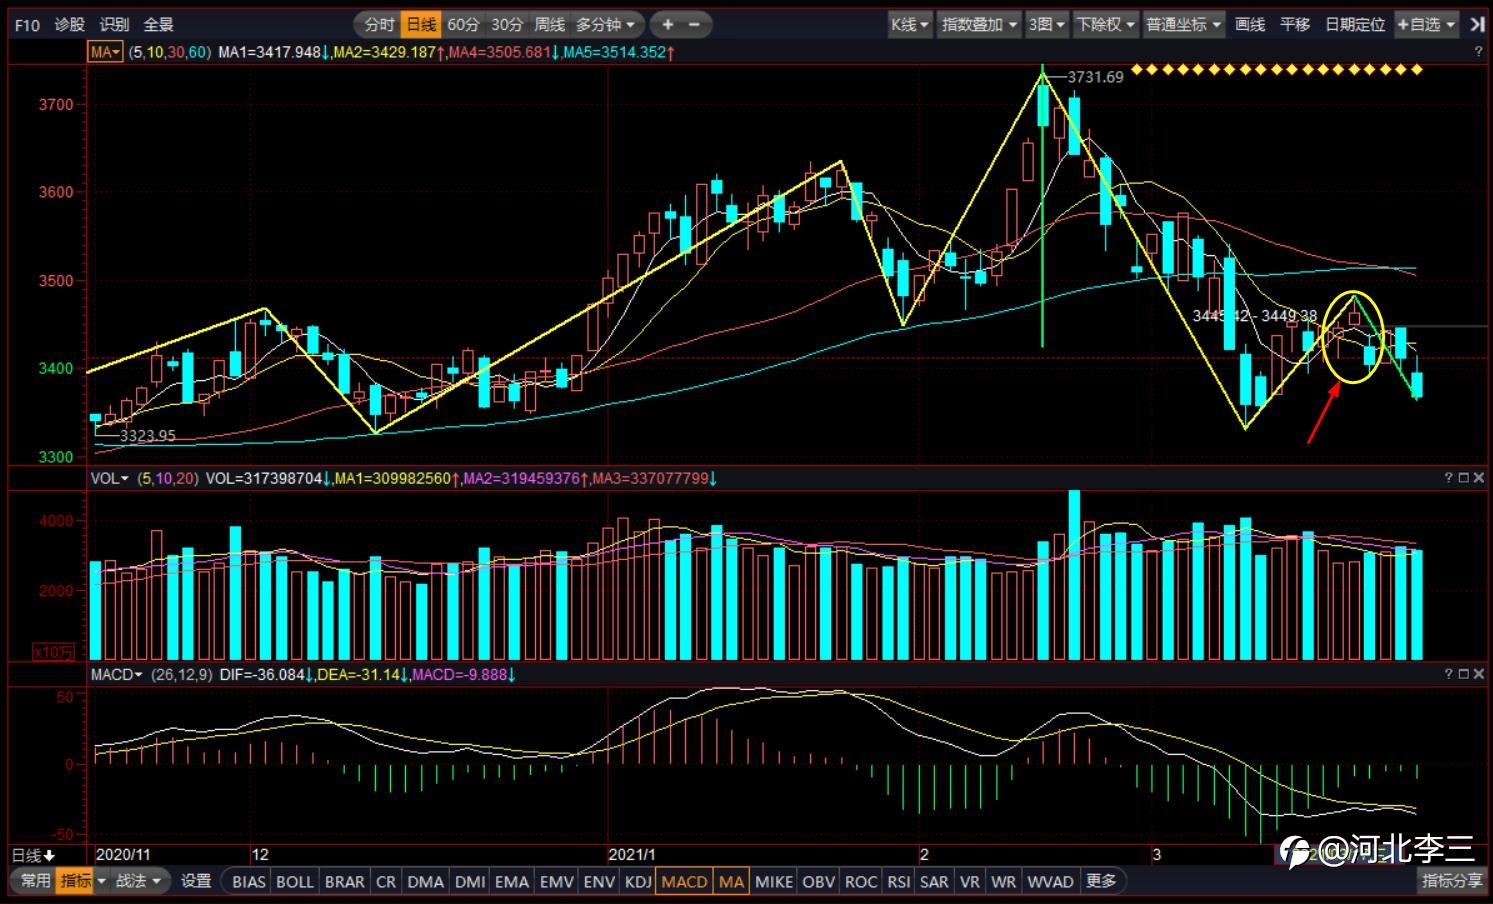This screenshot has width=1493, height=904.
Task: Toggle the MA indicator button
Action: coord(732,881)
